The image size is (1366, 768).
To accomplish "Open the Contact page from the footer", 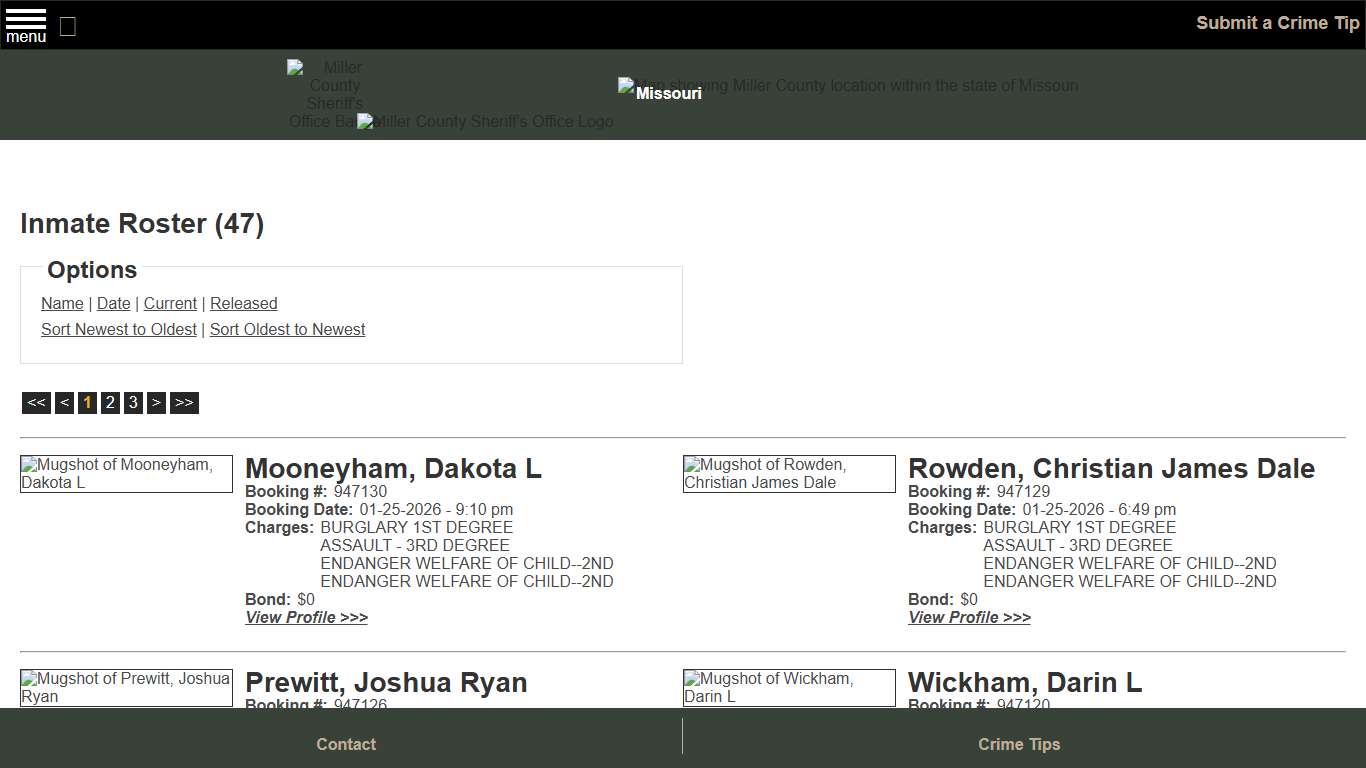I will click(346, 744).
